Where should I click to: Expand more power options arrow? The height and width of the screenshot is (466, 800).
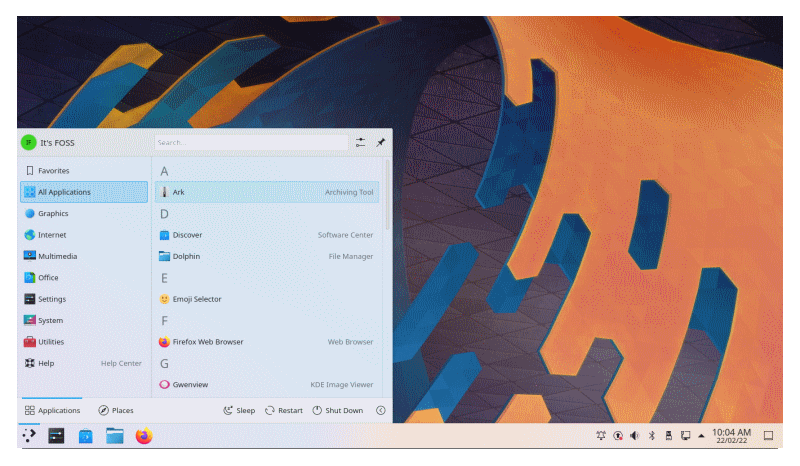[x=381, y=410]
